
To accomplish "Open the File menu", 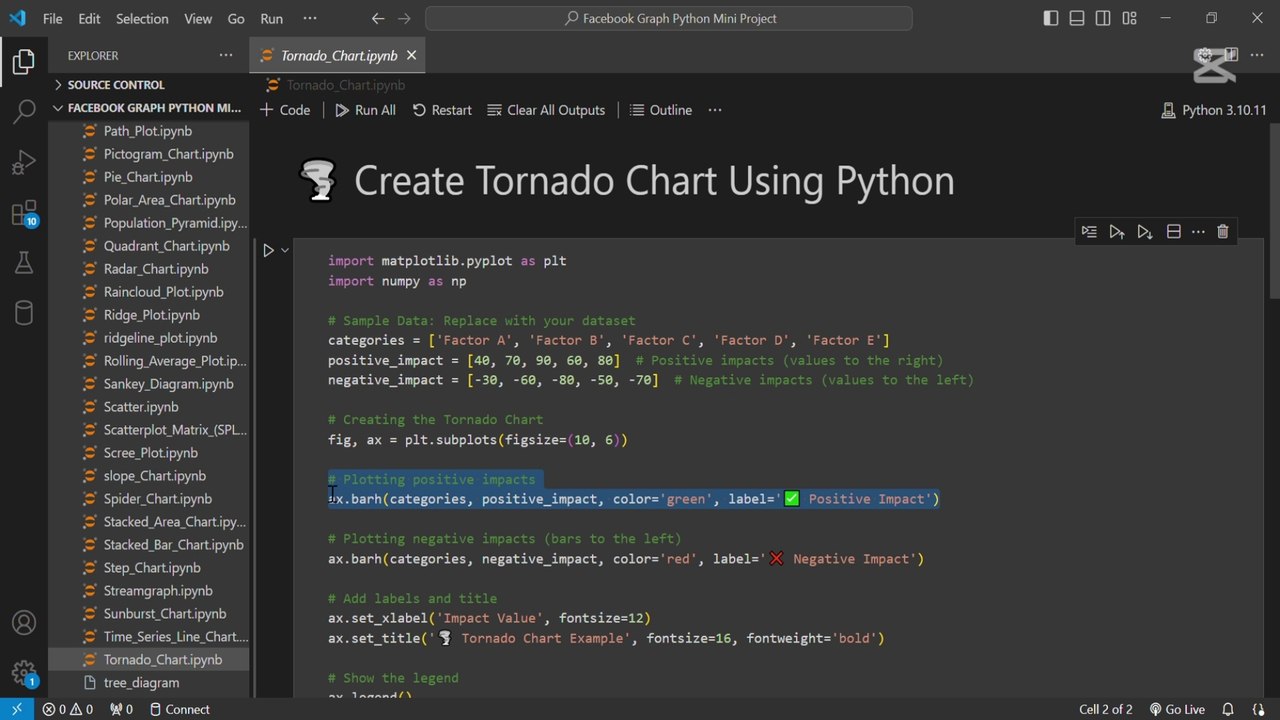I will [53, 18].
